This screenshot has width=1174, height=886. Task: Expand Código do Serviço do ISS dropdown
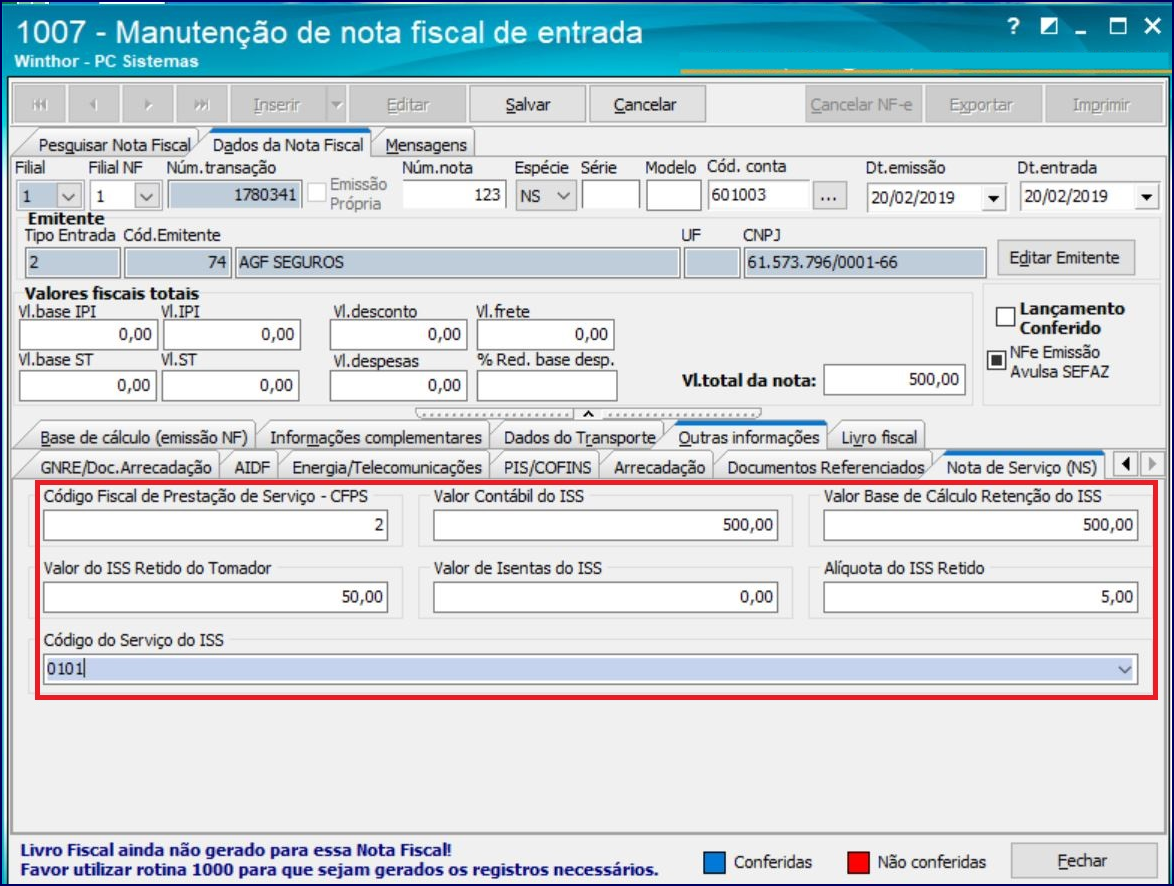1125,669
